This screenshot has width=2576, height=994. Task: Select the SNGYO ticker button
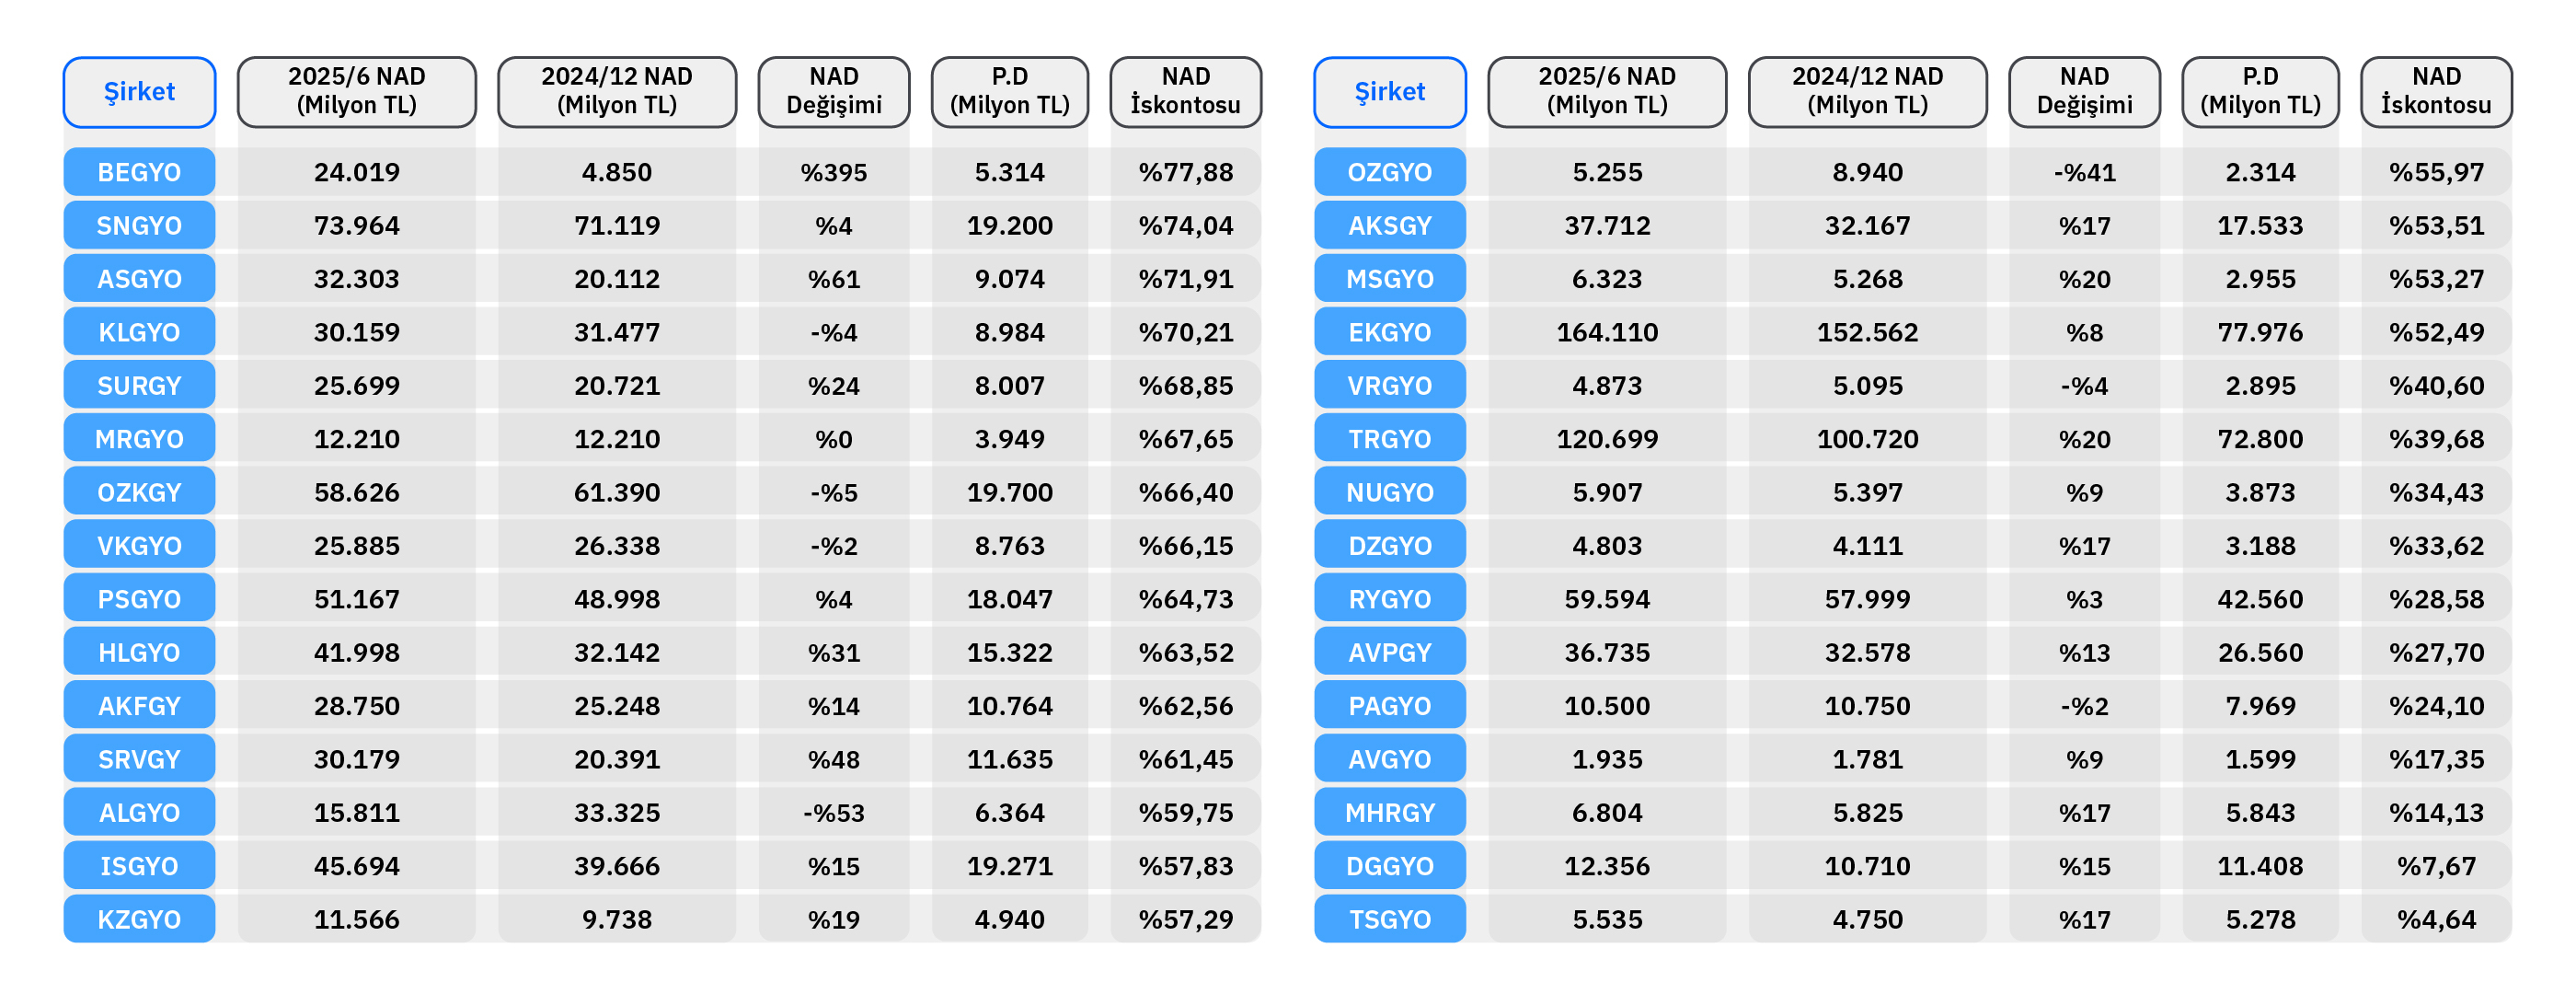pos(139,226)
